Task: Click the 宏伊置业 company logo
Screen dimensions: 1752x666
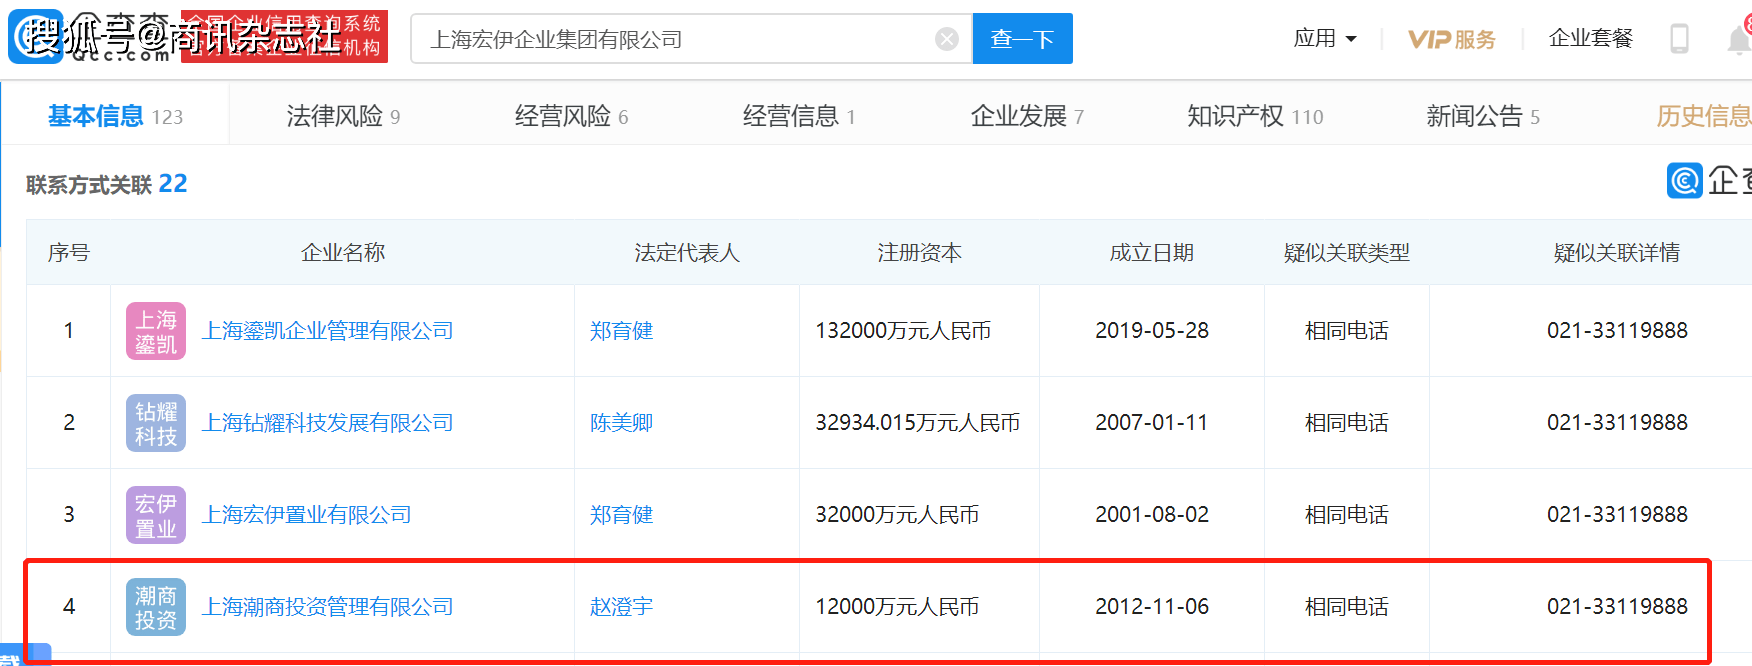Action: tap(156, 515)
